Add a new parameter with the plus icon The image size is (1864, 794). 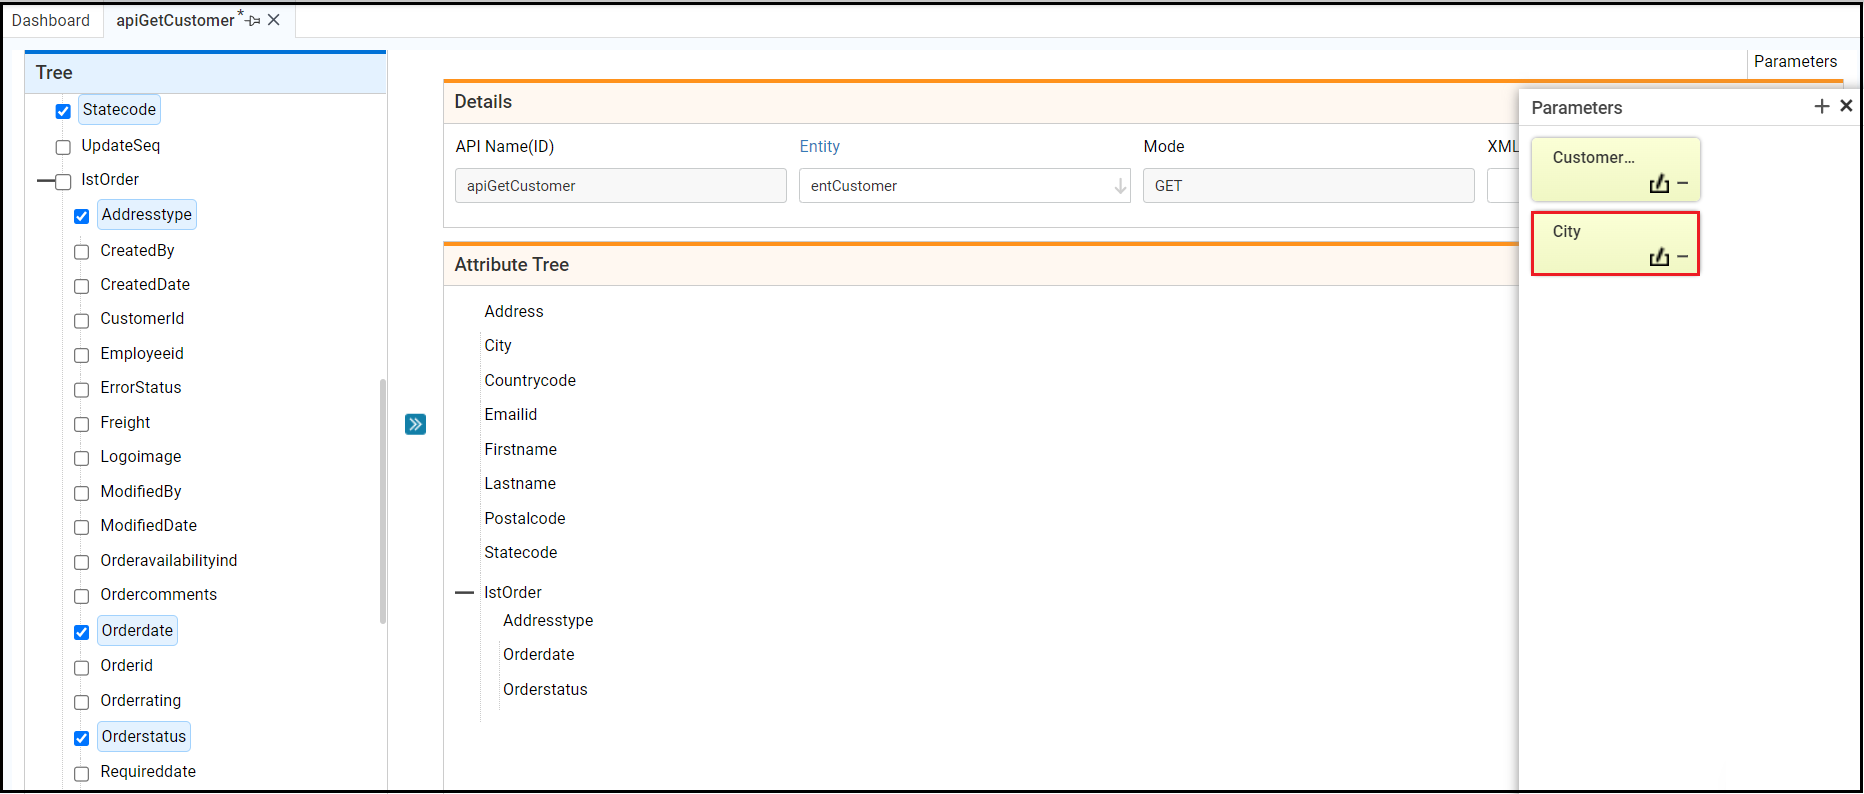click(x=1822, y=106)
